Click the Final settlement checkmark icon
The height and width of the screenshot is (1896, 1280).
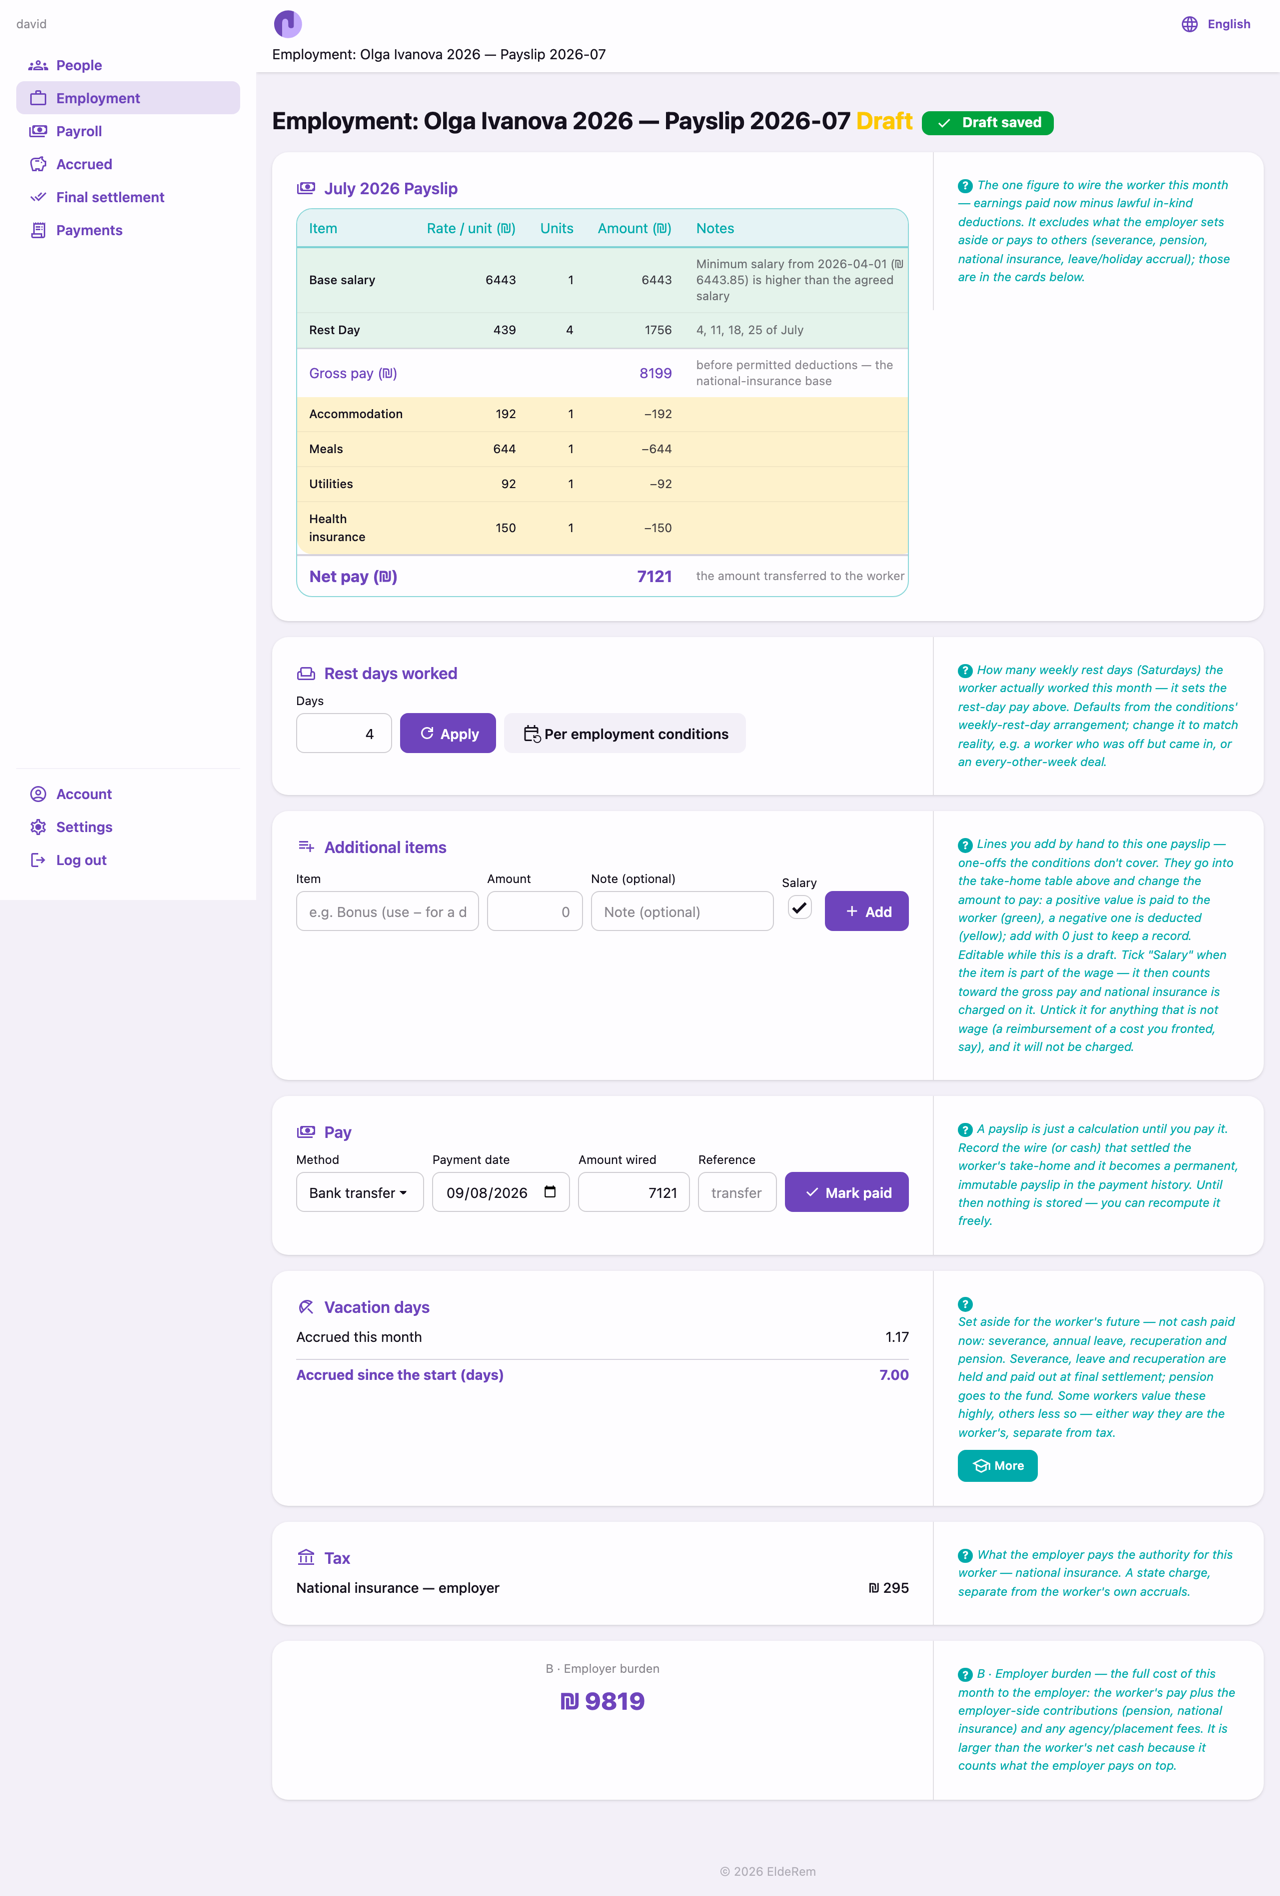[38, 197]
